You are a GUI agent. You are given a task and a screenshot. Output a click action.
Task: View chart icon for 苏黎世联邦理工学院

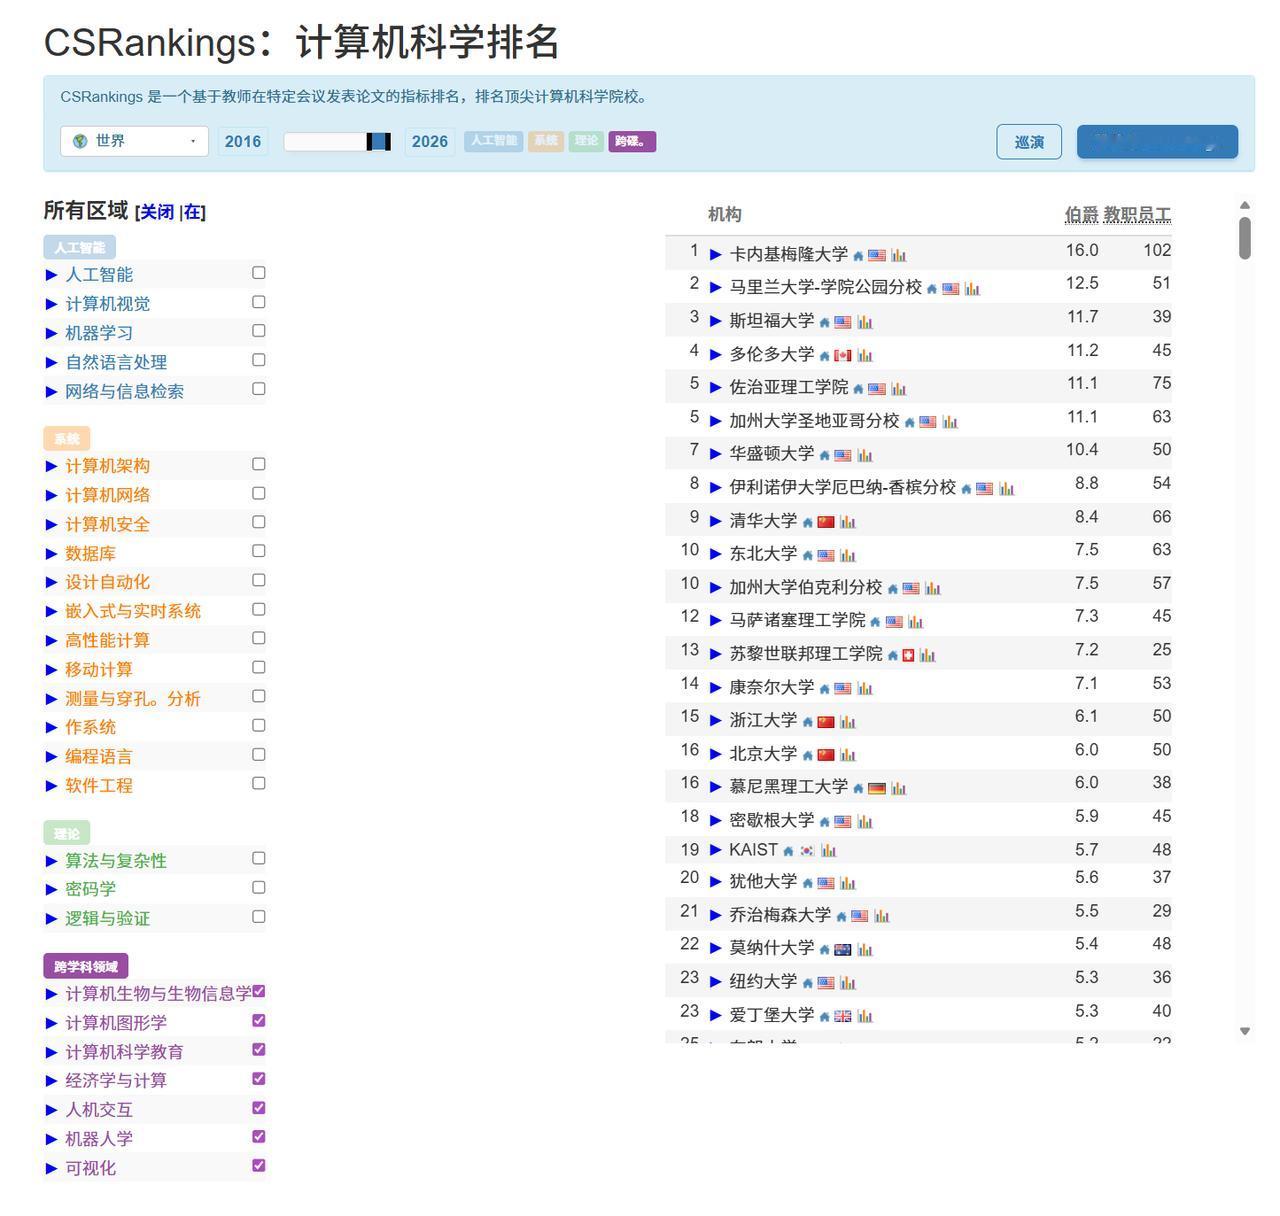coord(927,656)
